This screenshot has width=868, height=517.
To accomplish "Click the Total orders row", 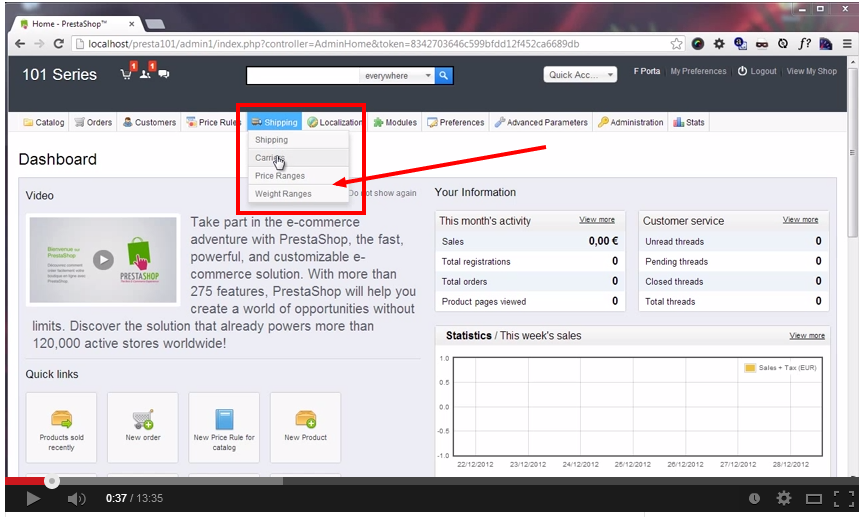I will [530, 281].
